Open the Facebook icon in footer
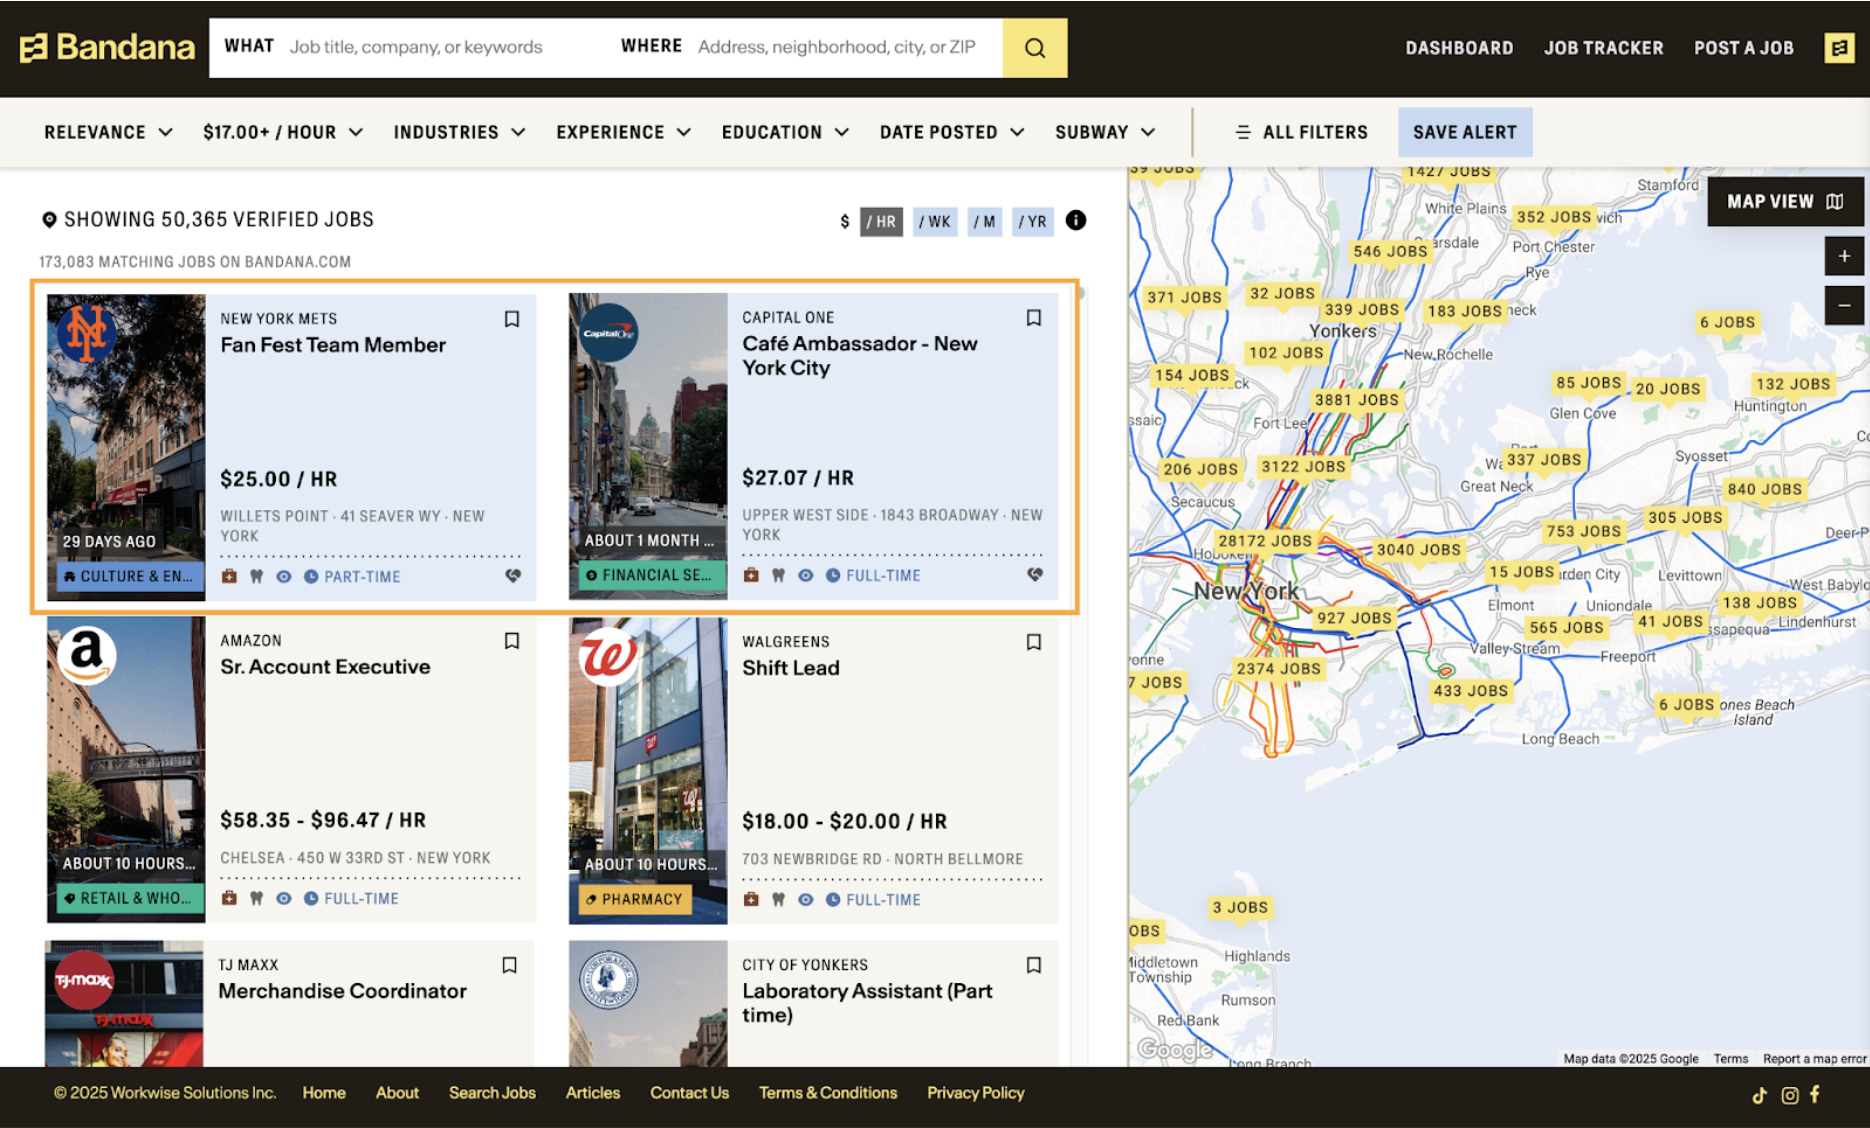 click(x=1814, y=1094)
